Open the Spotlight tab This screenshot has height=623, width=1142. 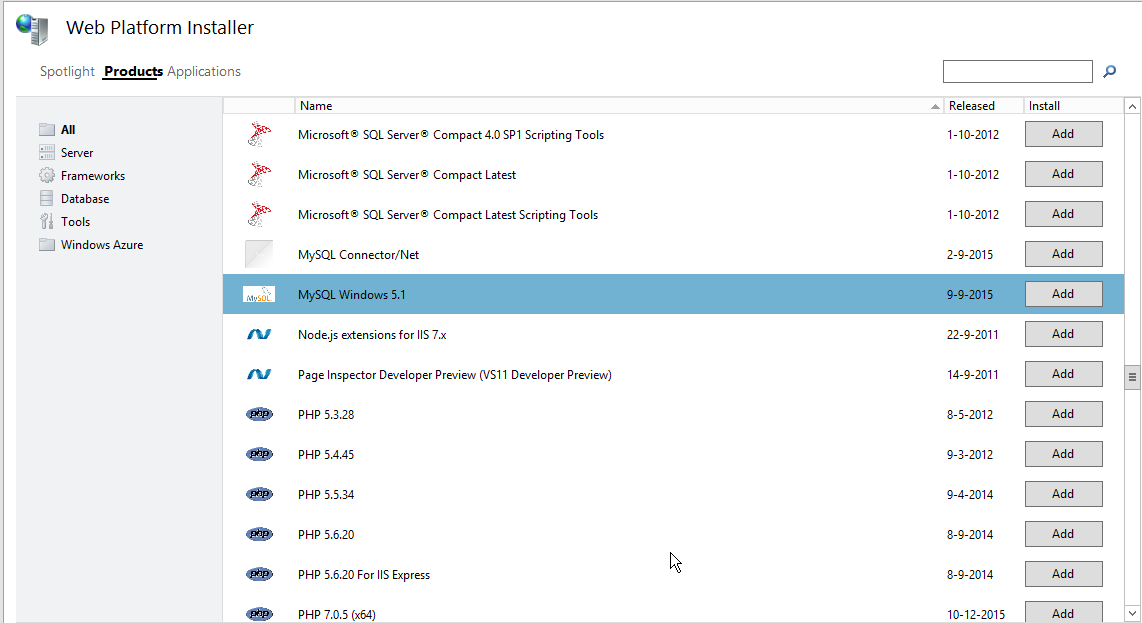pyautogui.click(x=67, y=71)
